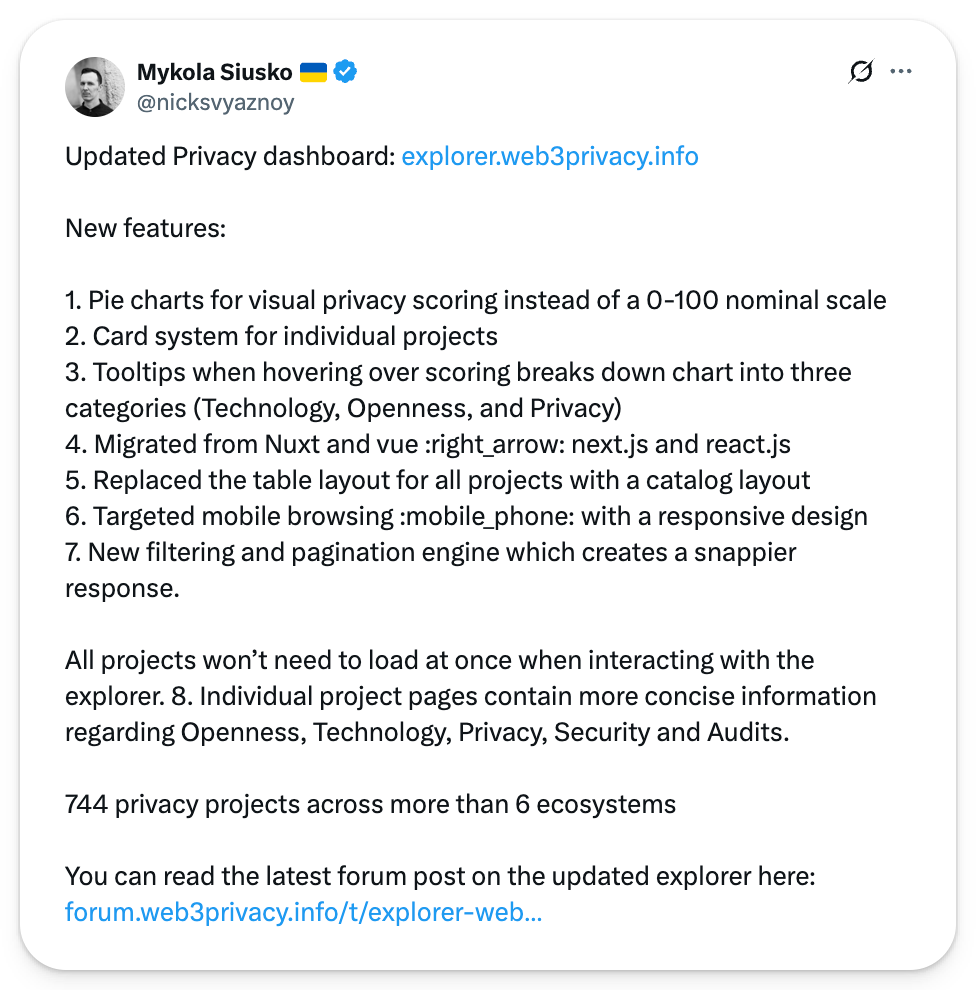
Task: Open the three-dot more options menu
Action: pyautogui.click(x=901, y=72)
